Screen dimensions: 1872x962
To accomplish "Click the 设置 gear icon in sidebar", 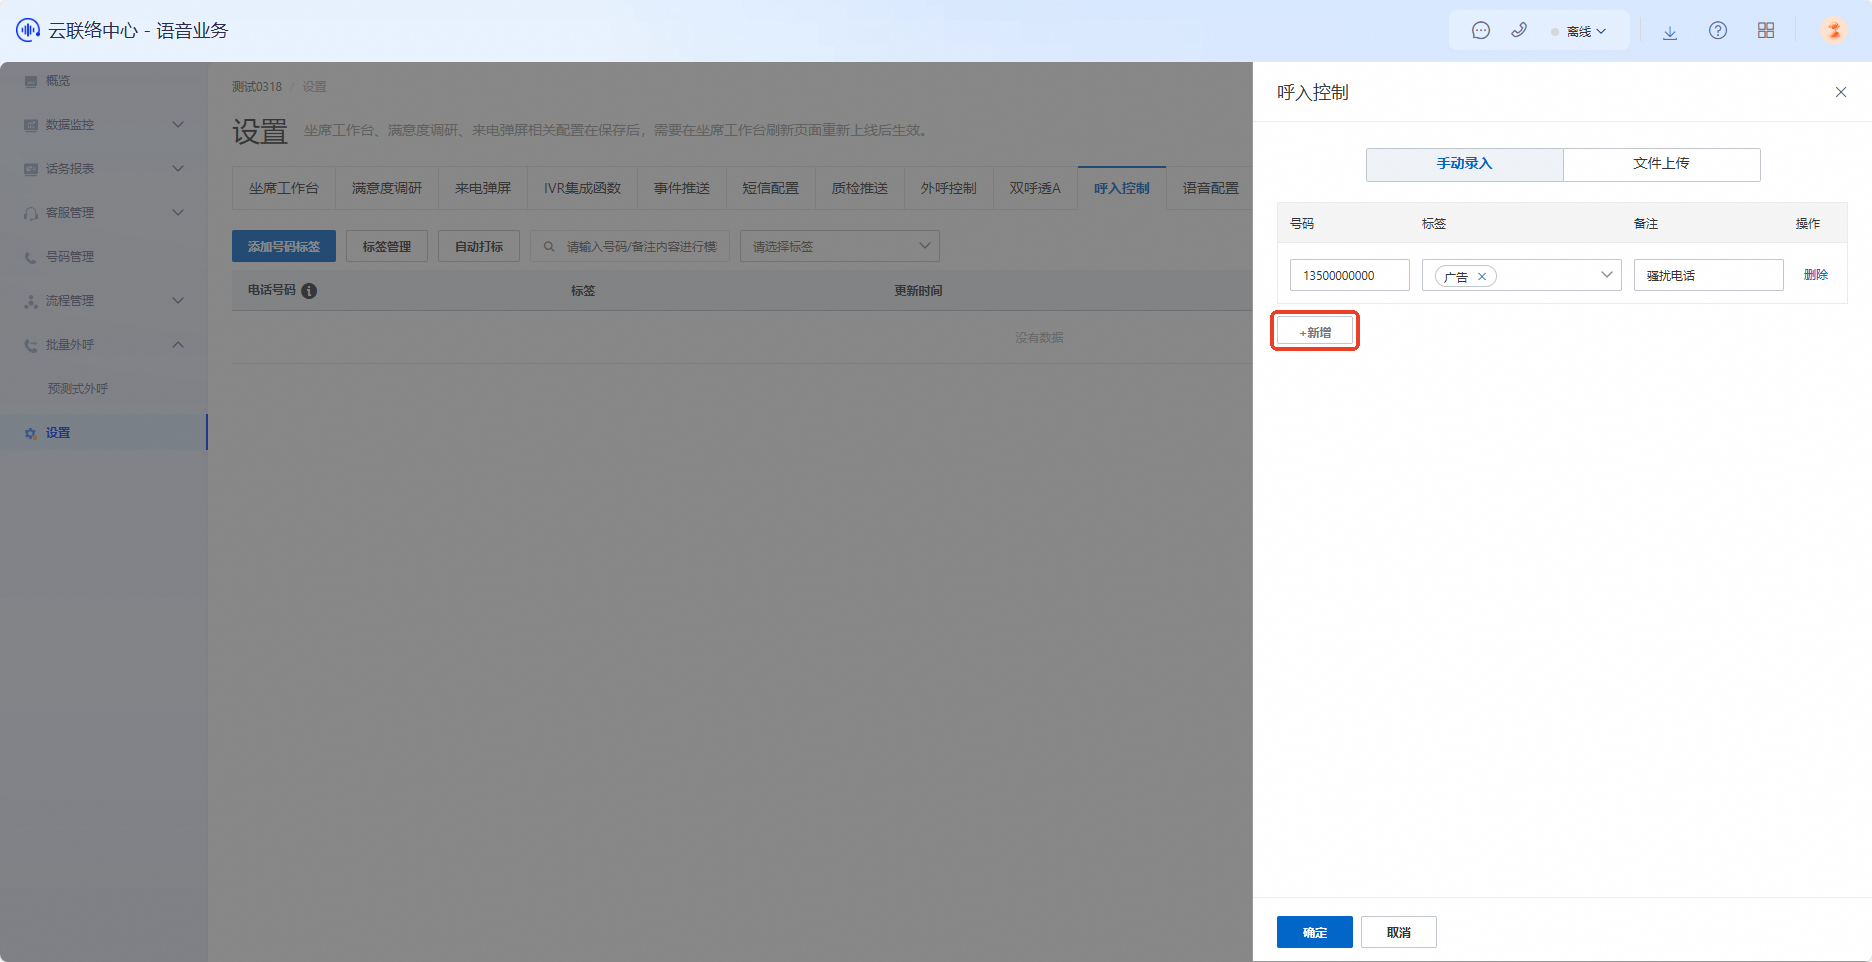I will tap(31, 433).
